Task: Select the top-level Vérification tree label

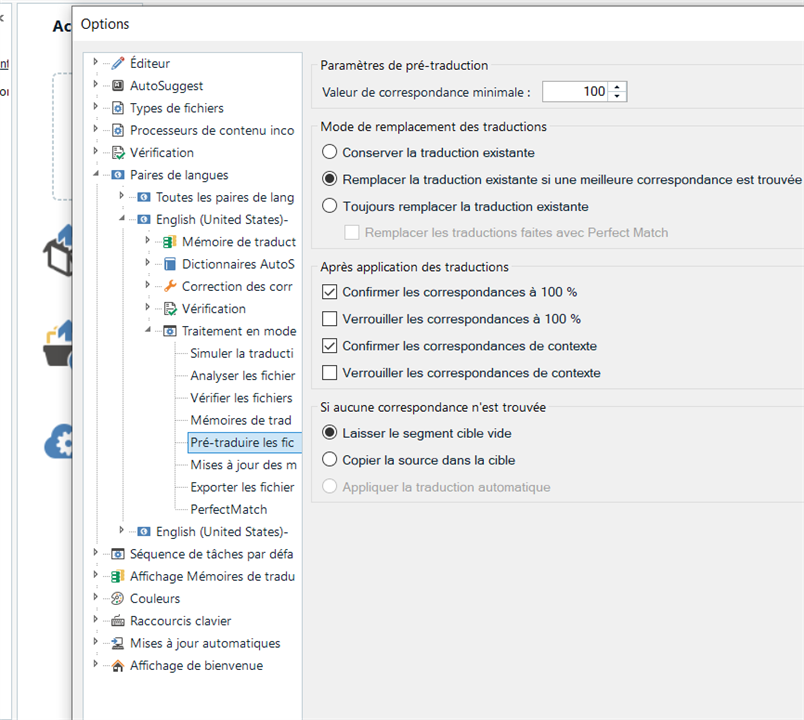Action: click(x=162, y=153)
